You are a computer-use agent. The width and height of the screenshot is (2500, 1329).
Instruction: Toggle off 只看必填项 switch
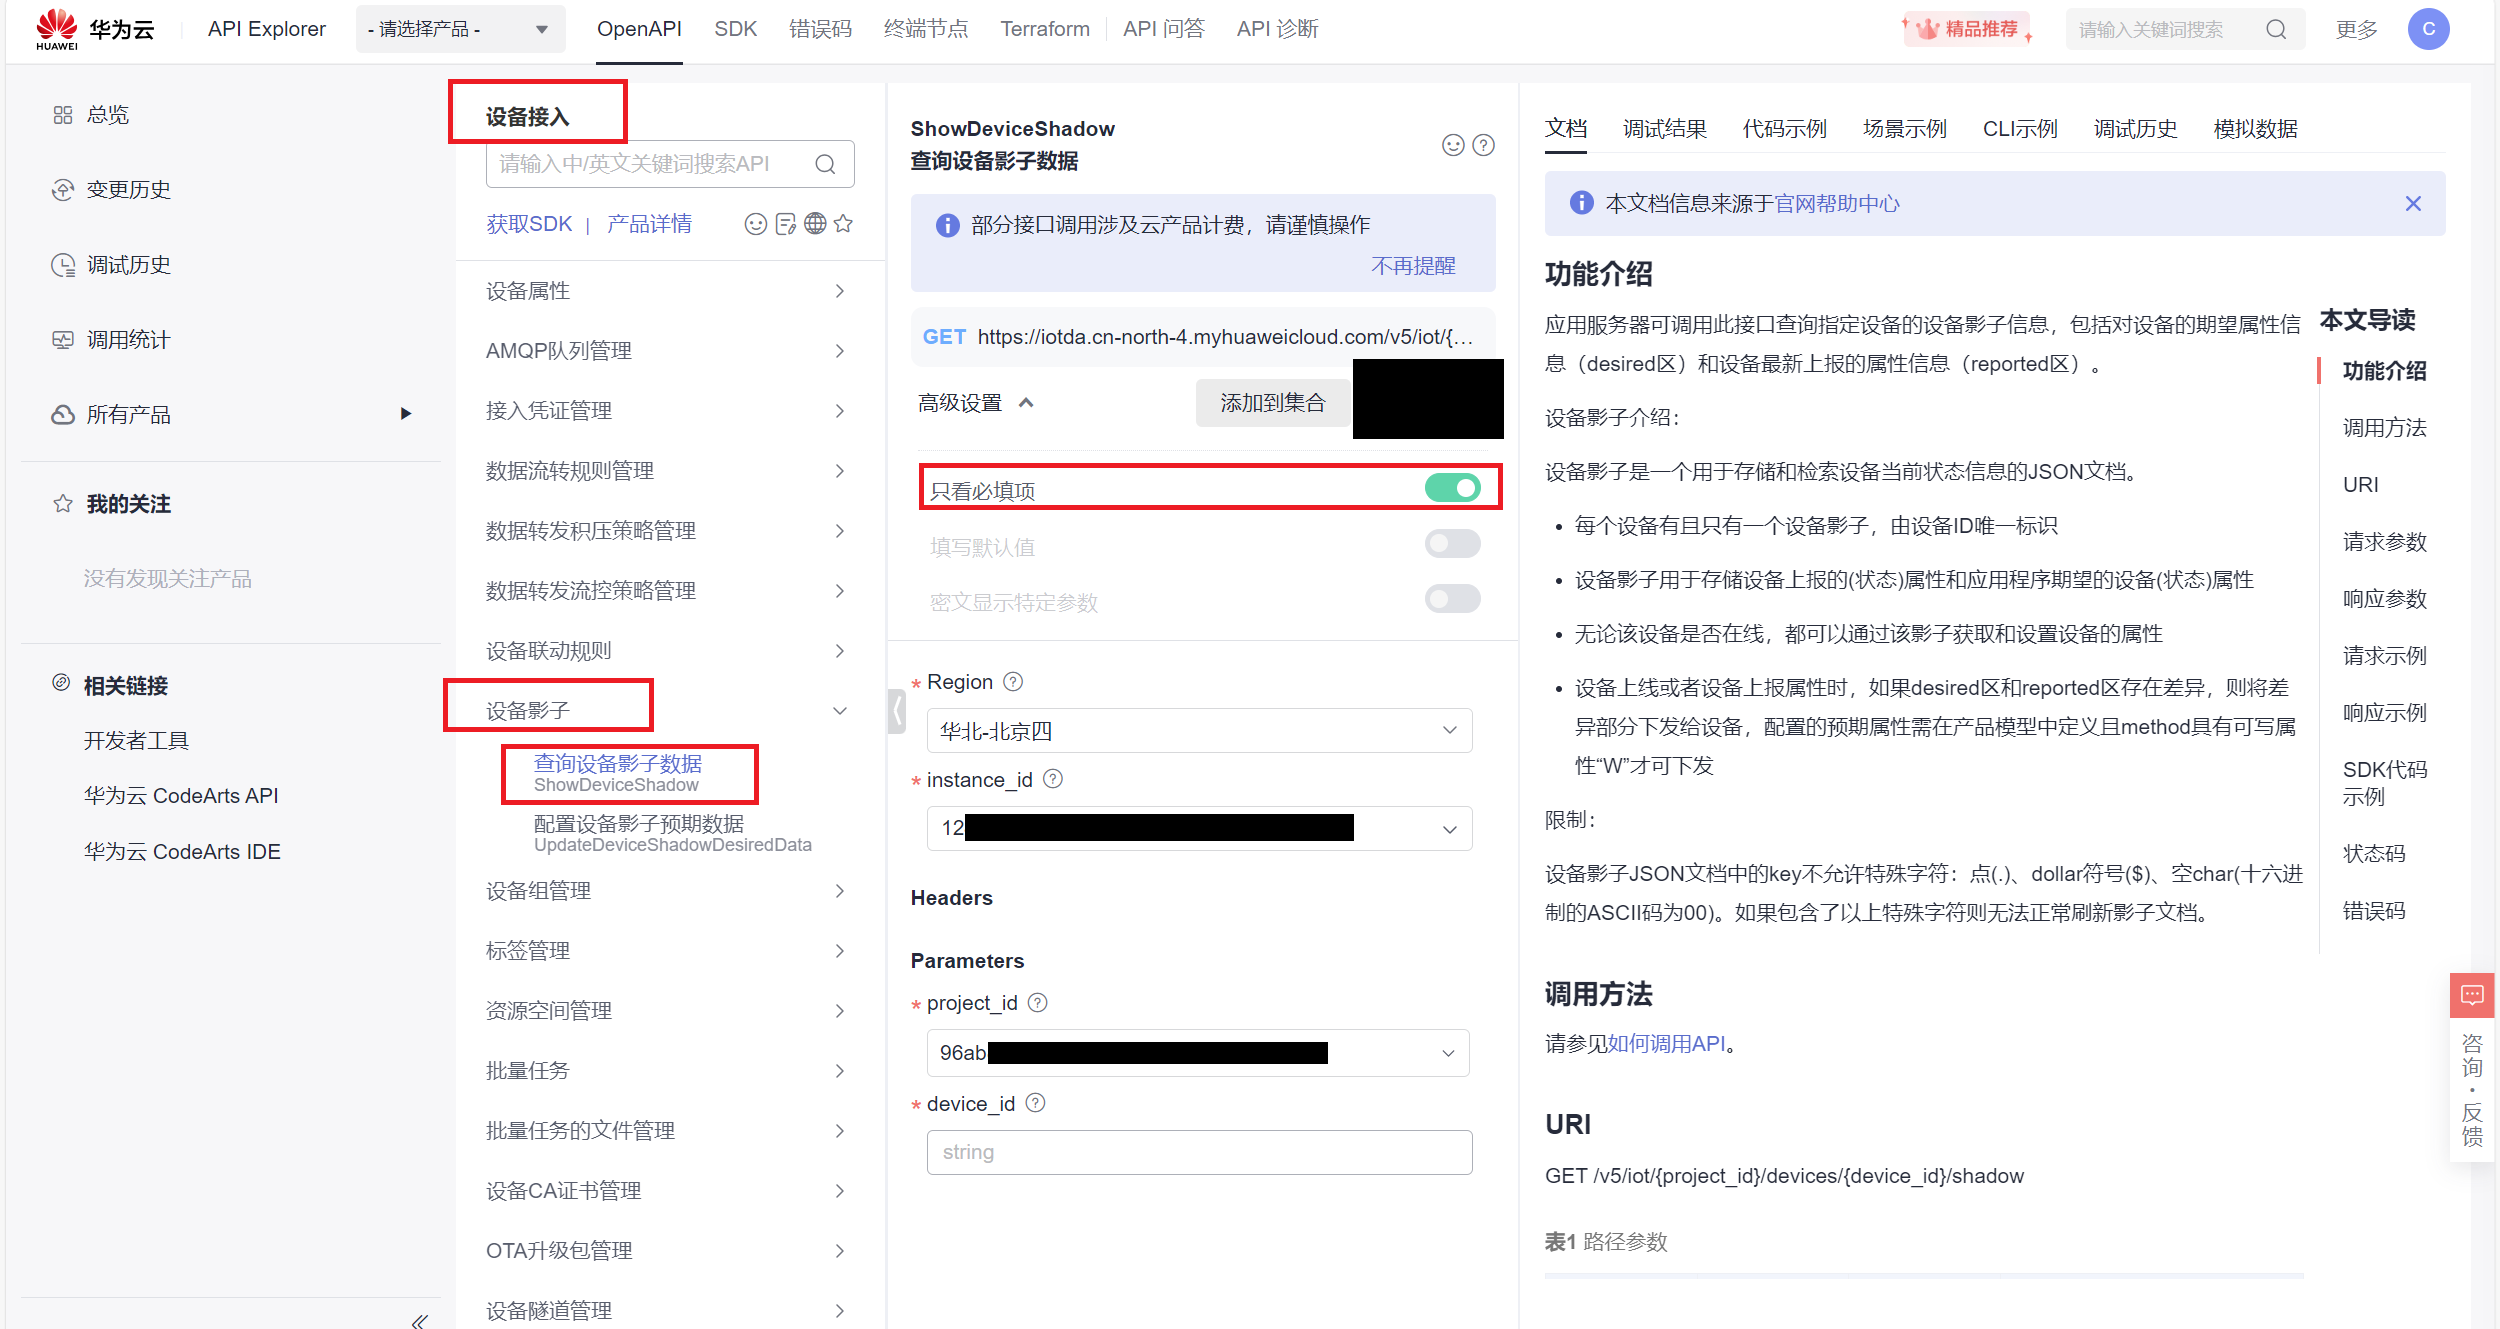[1453, 488]
